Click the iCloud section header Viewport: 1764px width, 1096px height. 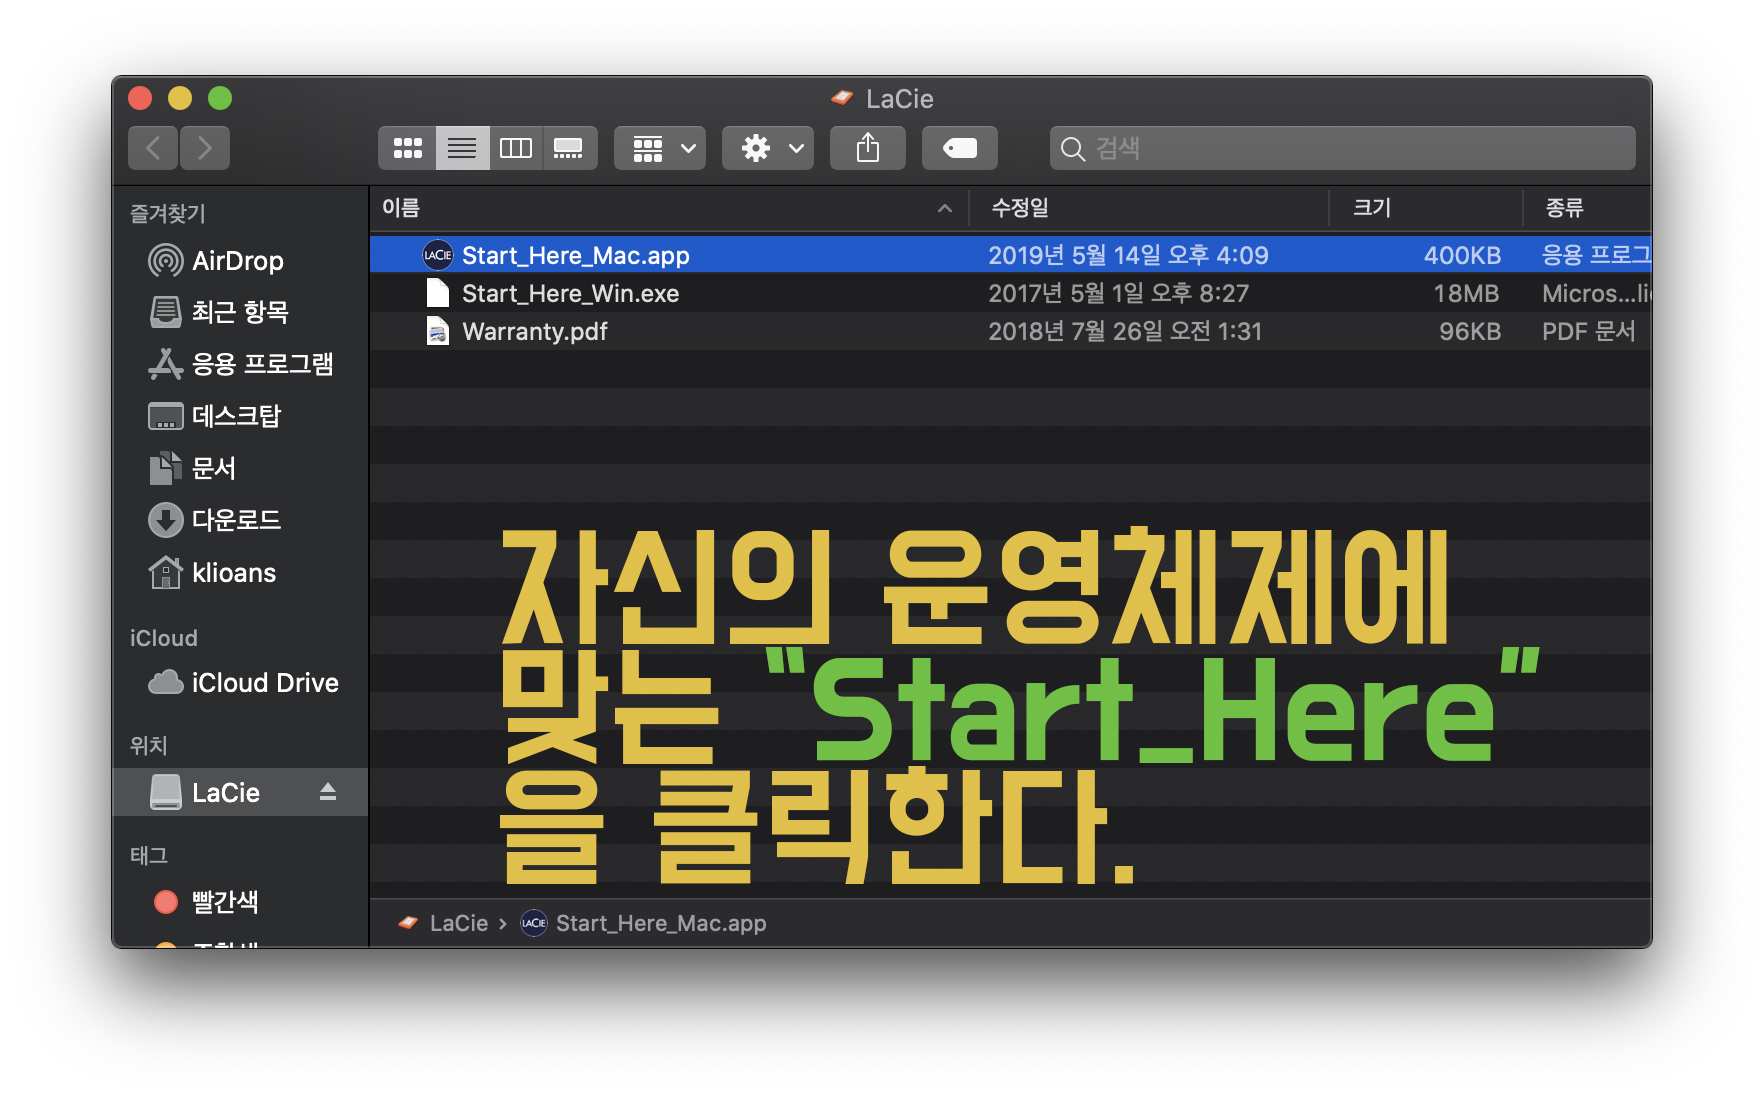[x=164, y=638]
